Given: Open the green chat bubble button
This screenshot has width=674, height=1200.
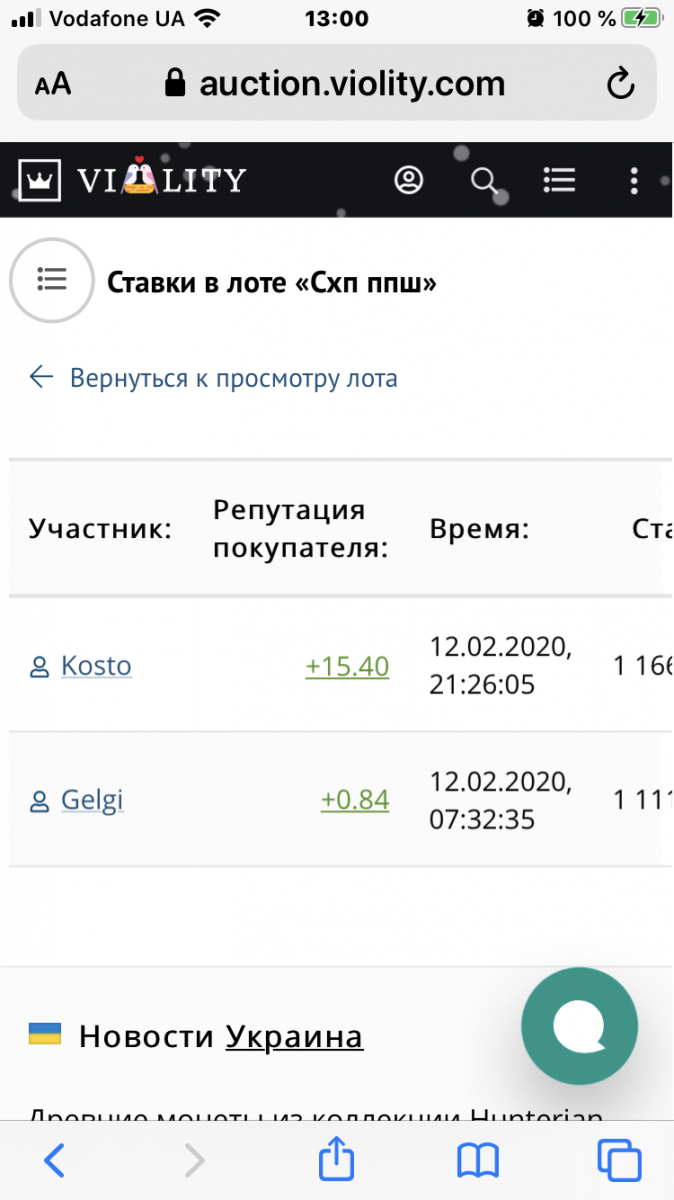Looking at the screenshot, I should 579,1026.
